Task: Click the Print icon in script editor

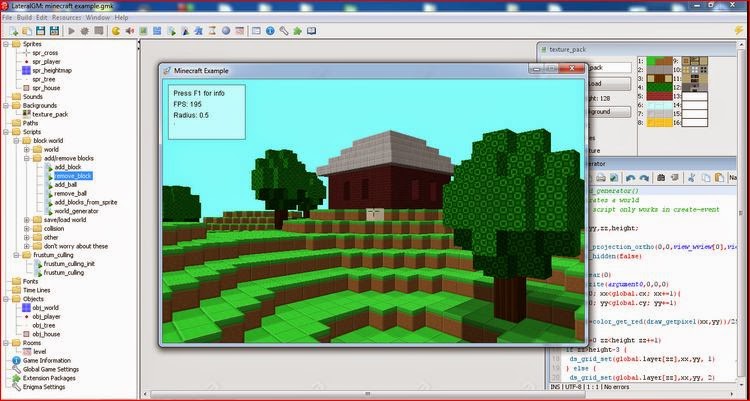Action: [x=601, y=178]
